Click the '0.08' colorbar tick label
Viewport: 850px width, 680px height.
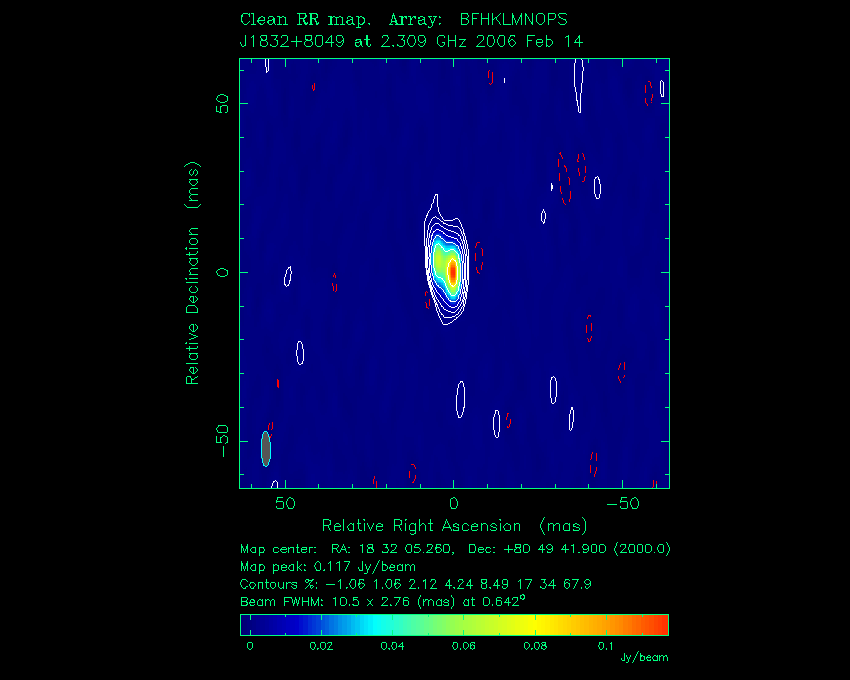tap(535, 646)
